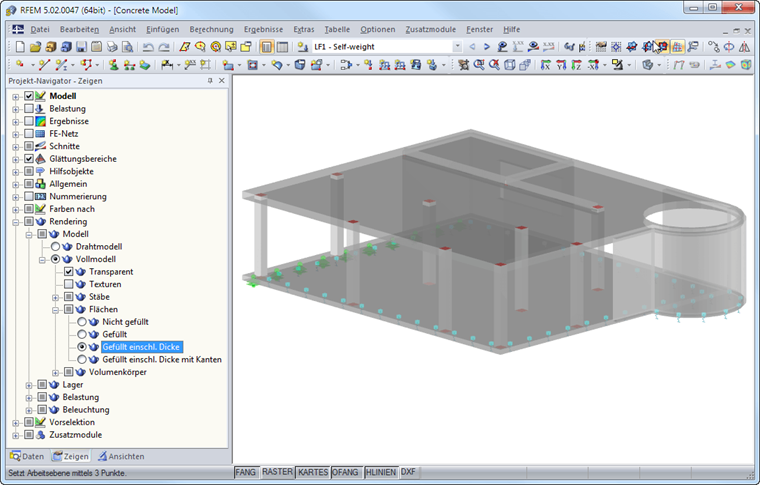Set view in X direction icon
Screen dimensions: 760x485
(545, 64)
